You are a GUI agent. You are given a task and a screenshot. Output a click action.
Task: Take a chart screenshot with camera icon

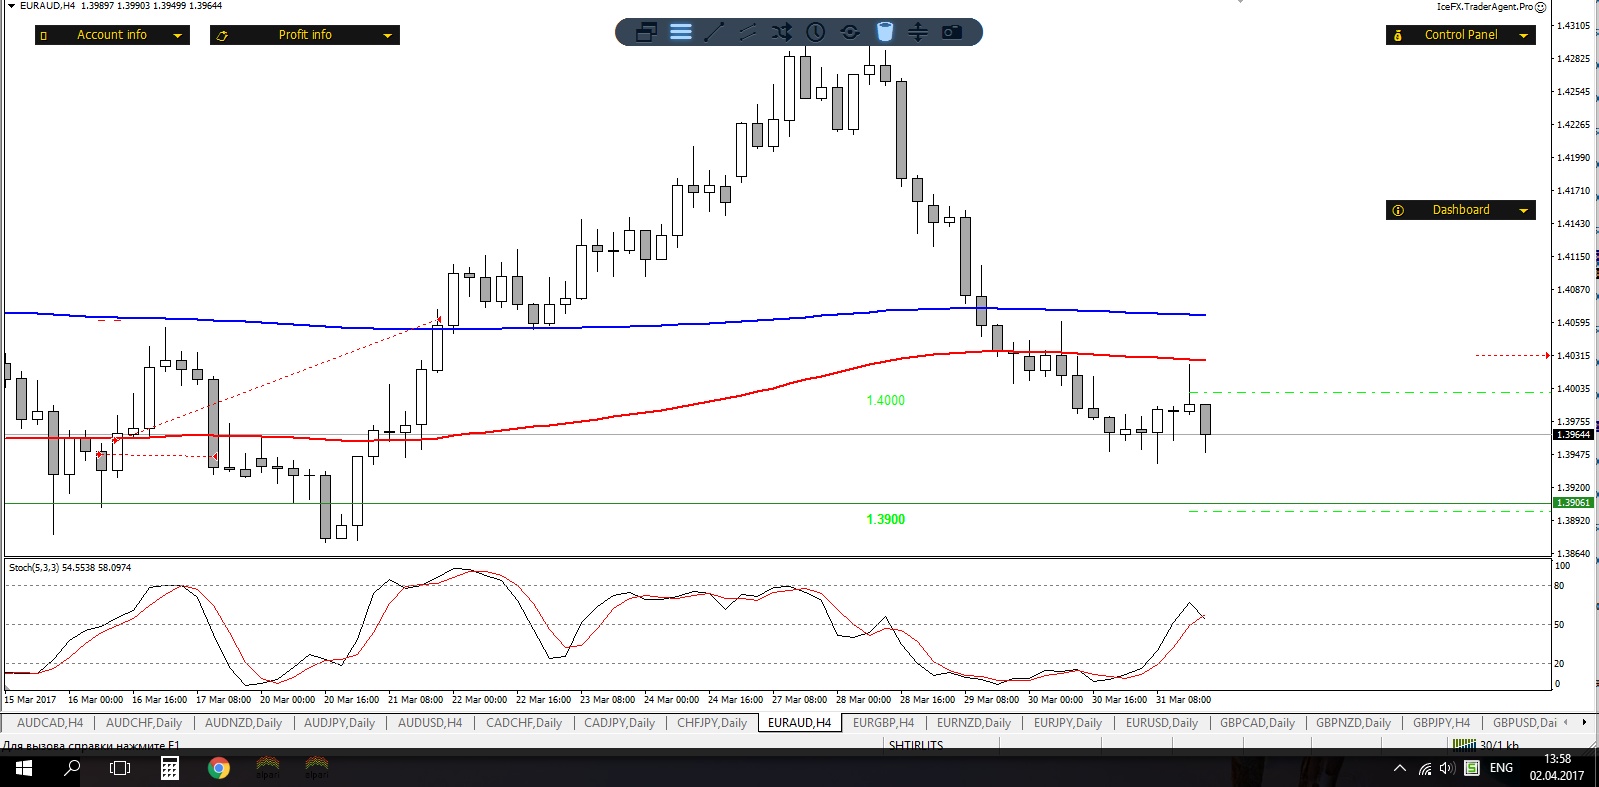point(952,32)
